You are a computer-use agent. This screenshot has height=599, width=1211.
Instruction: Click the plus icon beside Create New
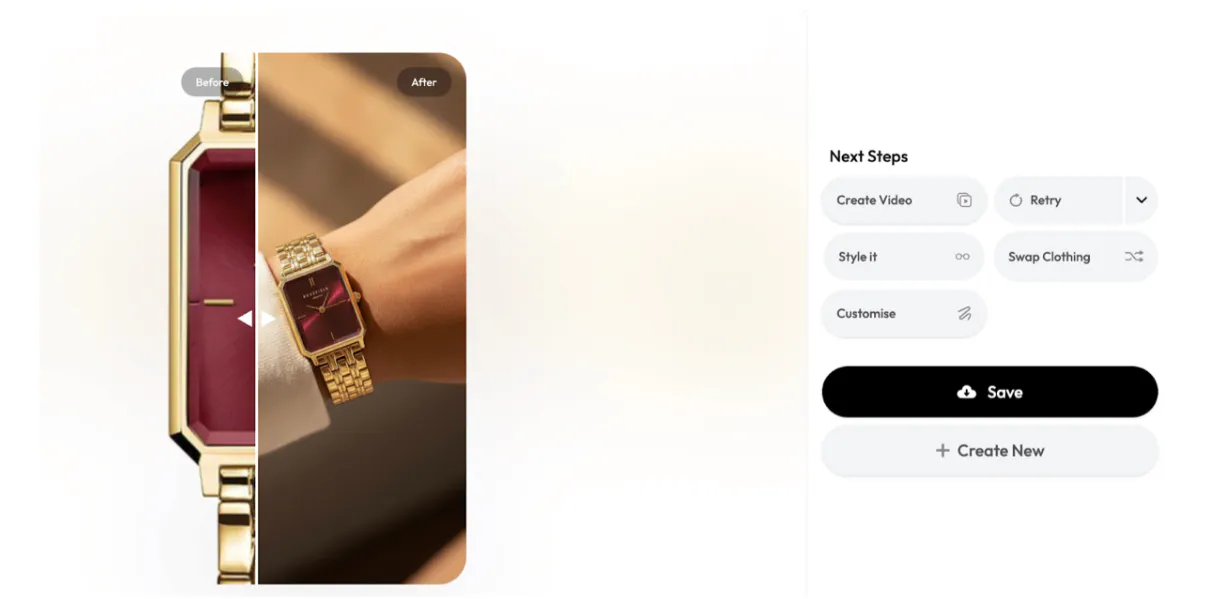pos(942,451)
